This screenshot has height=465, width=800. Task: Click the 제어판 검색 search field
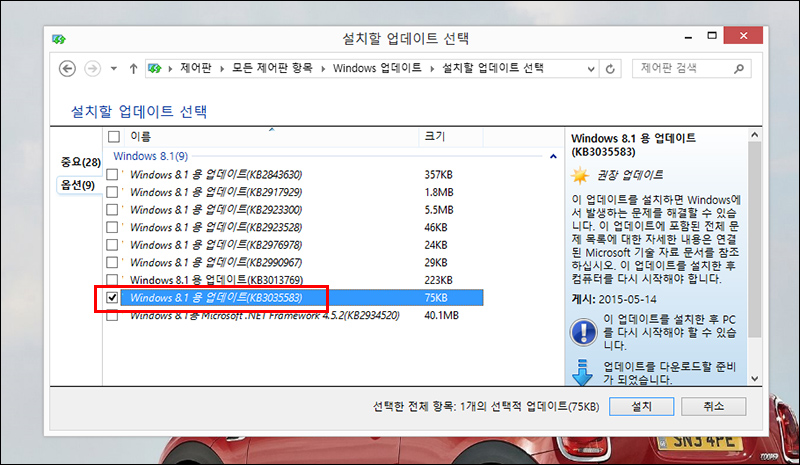[691, 68]
